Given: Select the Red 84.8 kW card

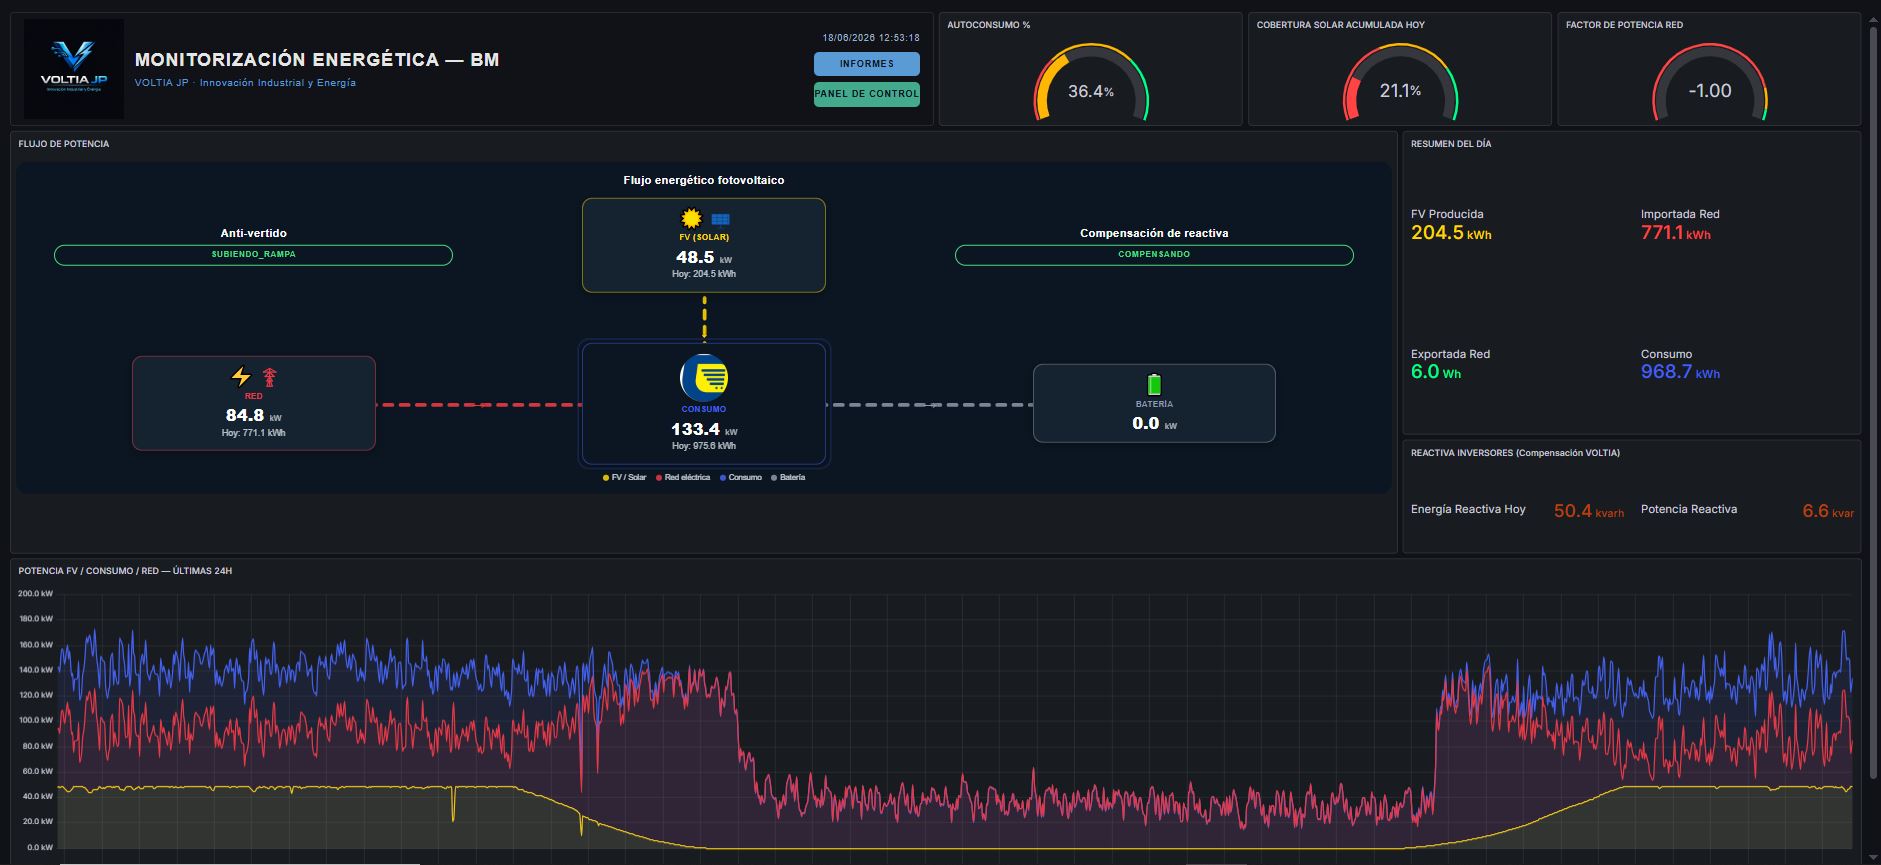Looking at the screenshot, I should coord(254,403).
